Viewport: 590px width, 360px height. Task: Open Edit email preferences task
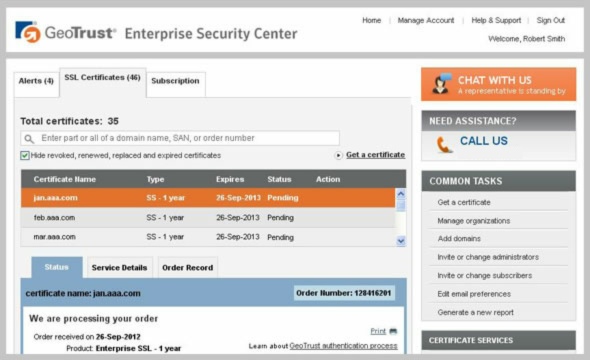point(474,294)
